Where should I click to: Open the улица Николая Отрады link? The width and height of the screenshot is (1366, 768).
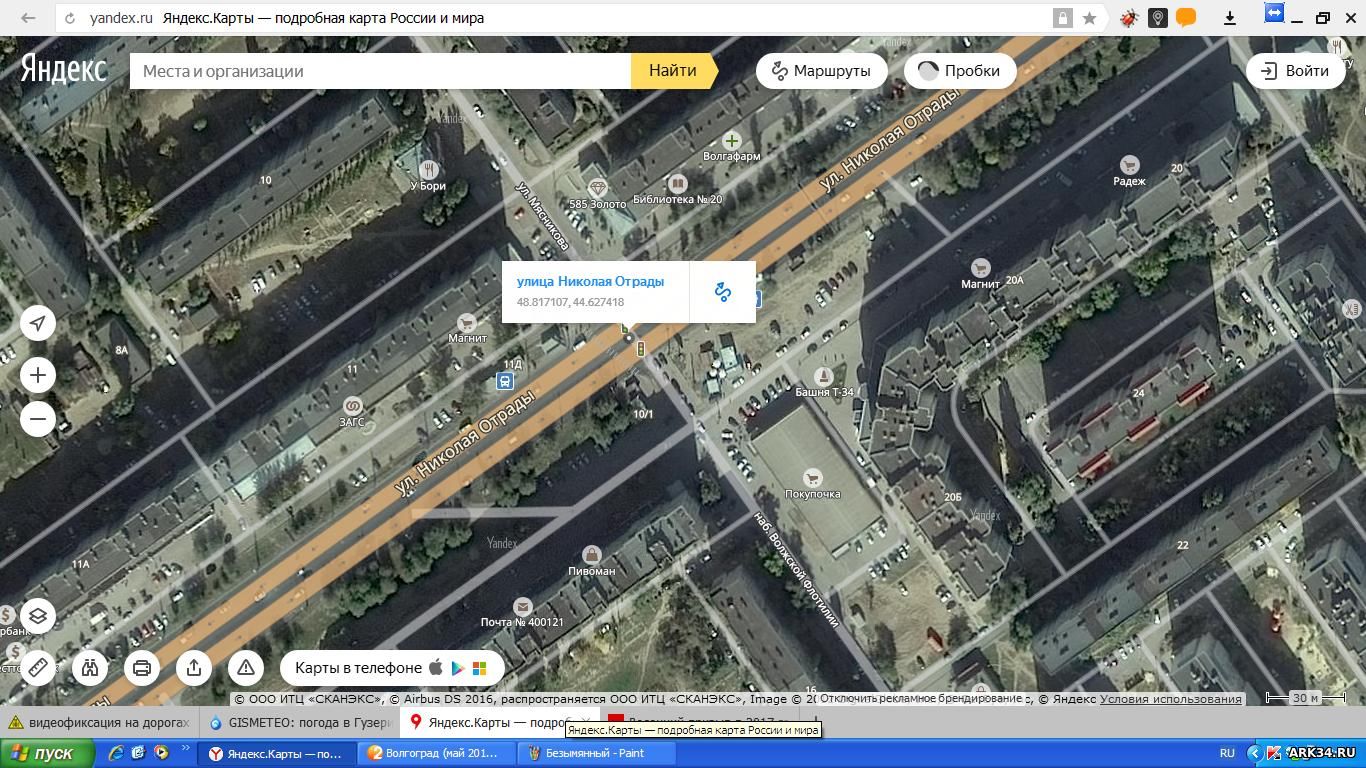[x=590, y=281]
